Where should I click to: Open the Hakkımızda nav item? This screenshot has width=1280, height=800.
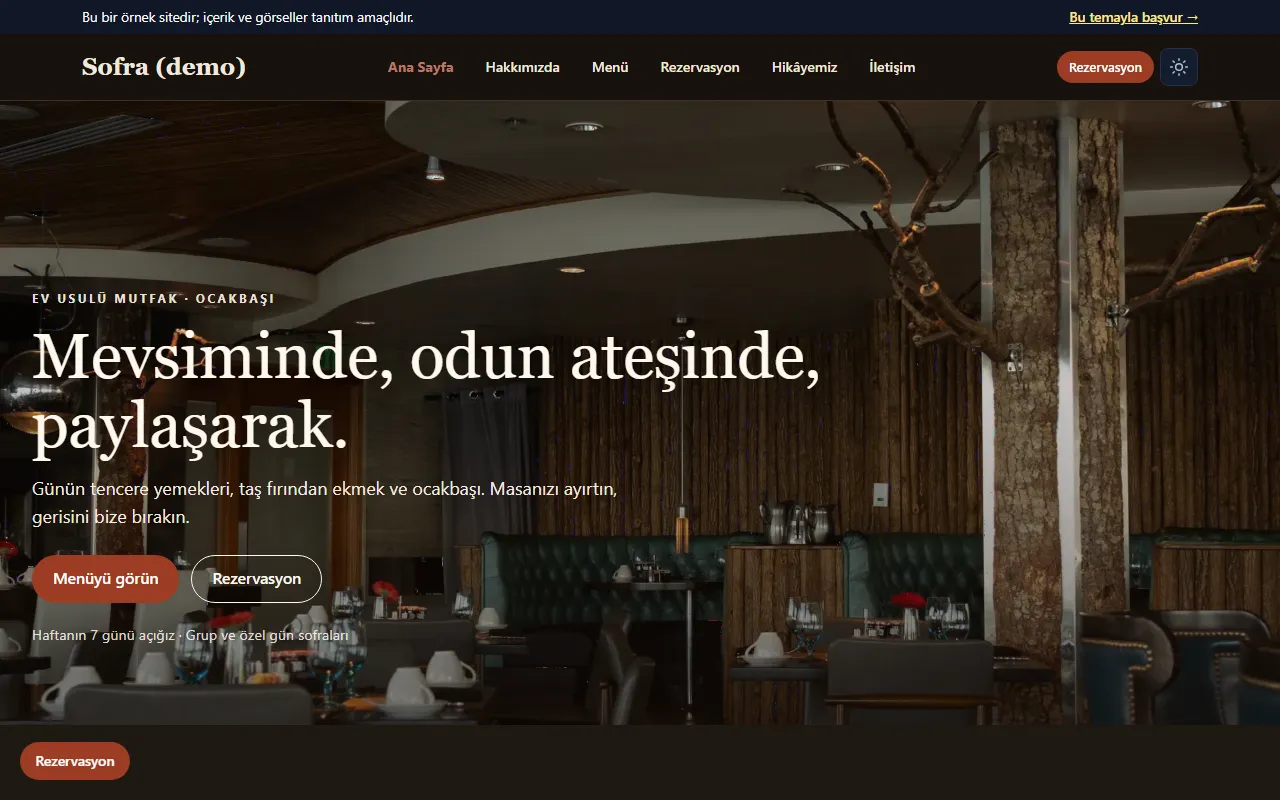[523, 67]
